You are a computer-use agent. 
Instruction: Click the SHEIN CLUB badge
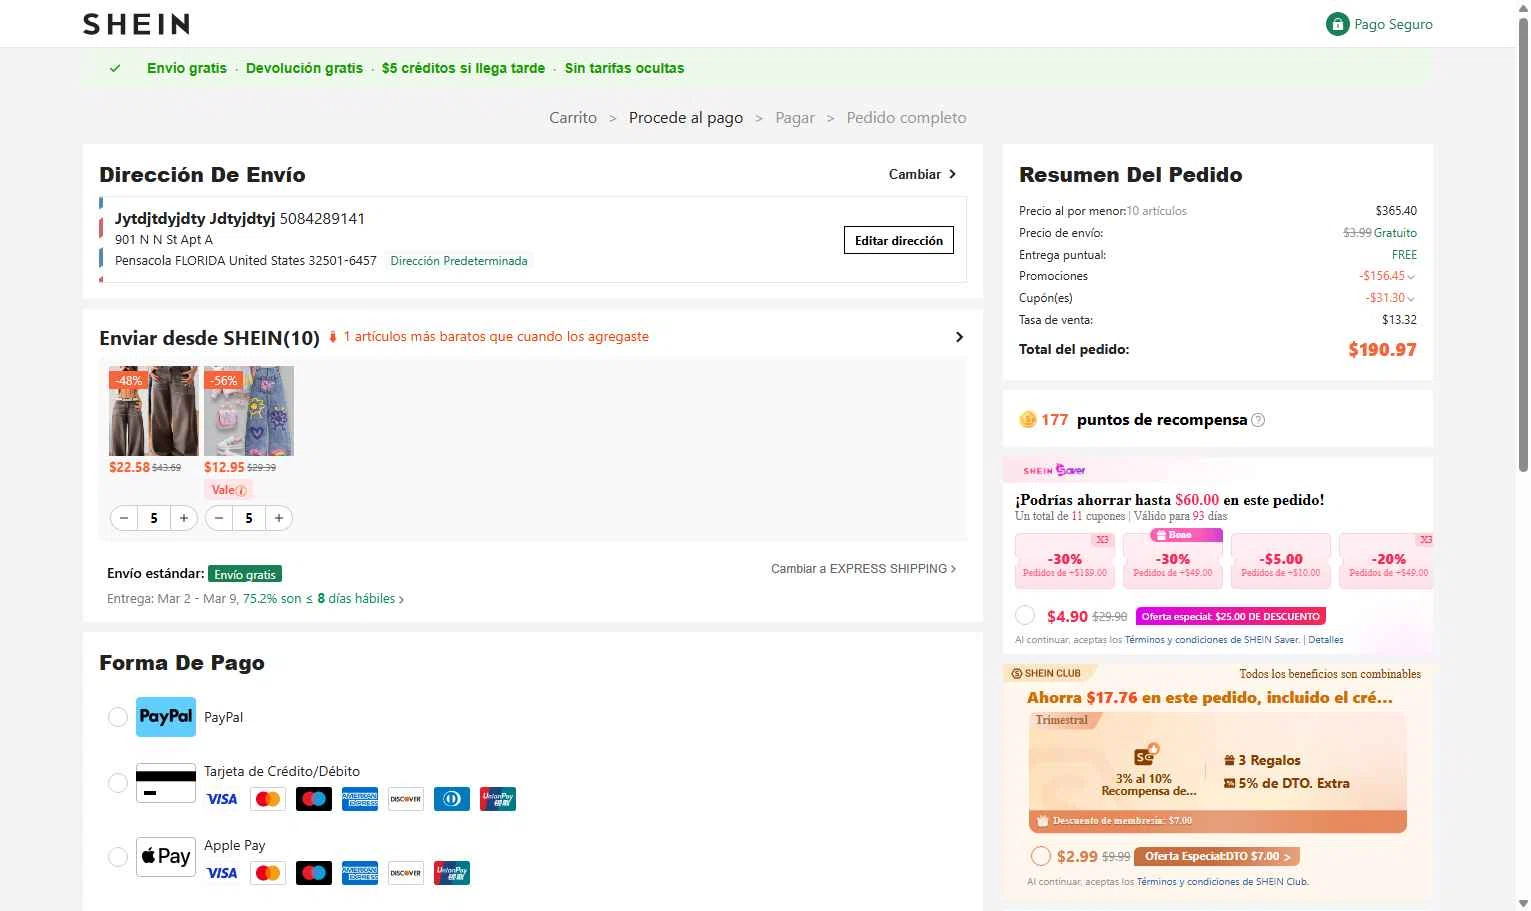tap(1046, 674)
